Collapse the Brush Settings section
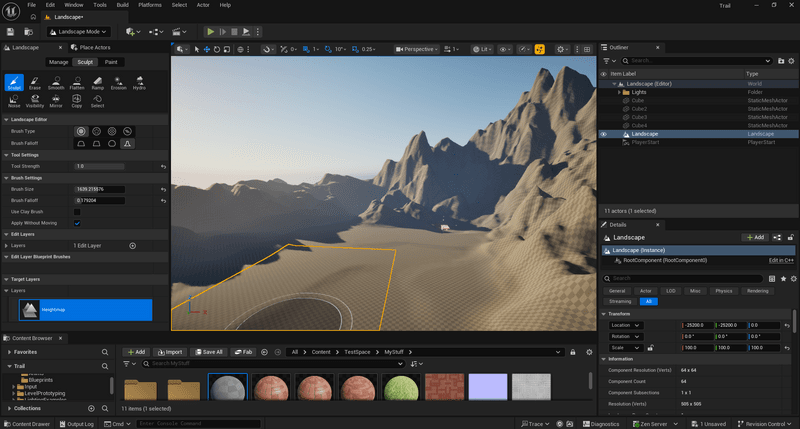The width and height of the screenshot is (800, 429). [6, 178]
